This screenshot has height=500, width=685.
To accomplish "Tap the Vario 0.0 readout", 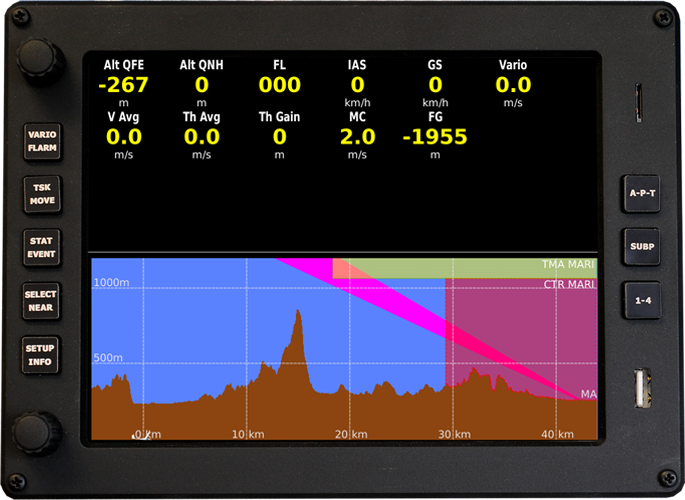I will [x=513, y=83].
